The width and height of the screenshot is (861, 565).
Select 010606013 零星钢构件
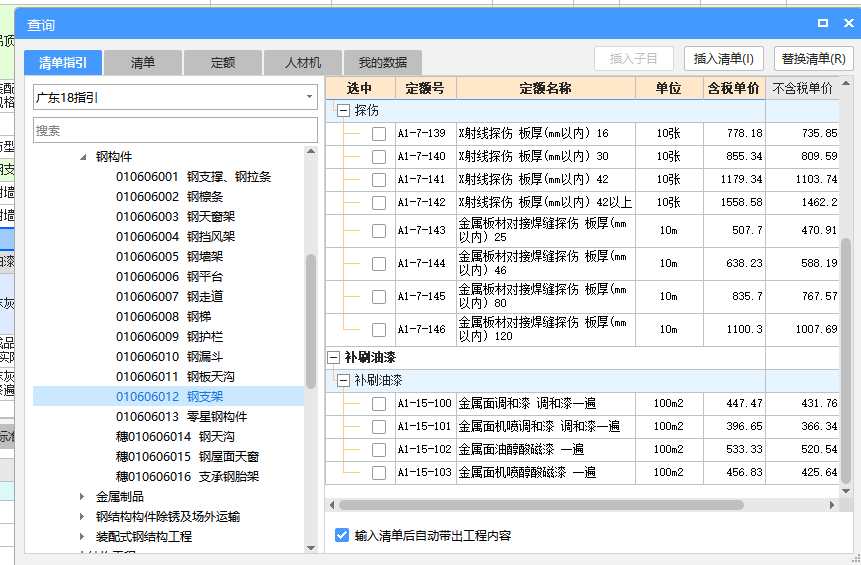(182, 417)
